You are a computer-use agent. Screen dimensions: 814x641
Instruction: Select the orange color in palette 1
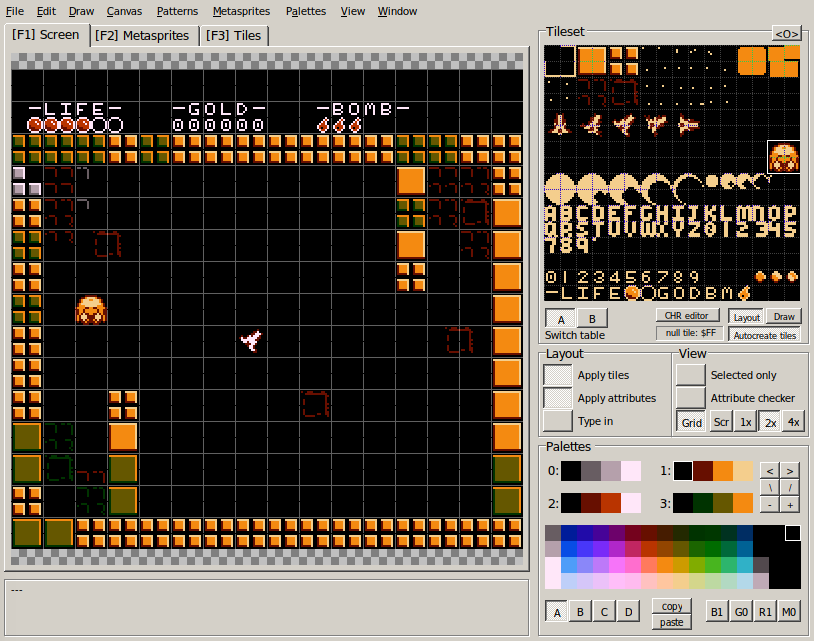(x=723, y=471)
